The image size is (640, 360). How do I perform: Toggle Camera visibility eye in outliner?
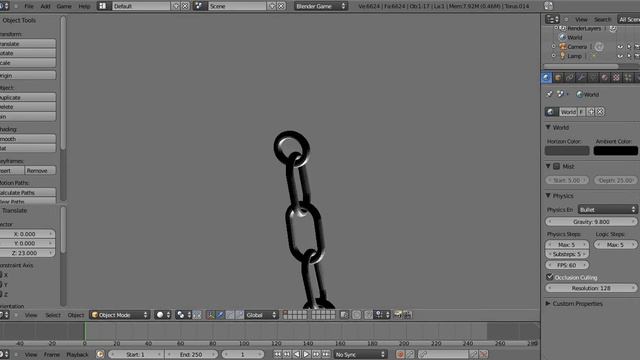coord(620,47)
